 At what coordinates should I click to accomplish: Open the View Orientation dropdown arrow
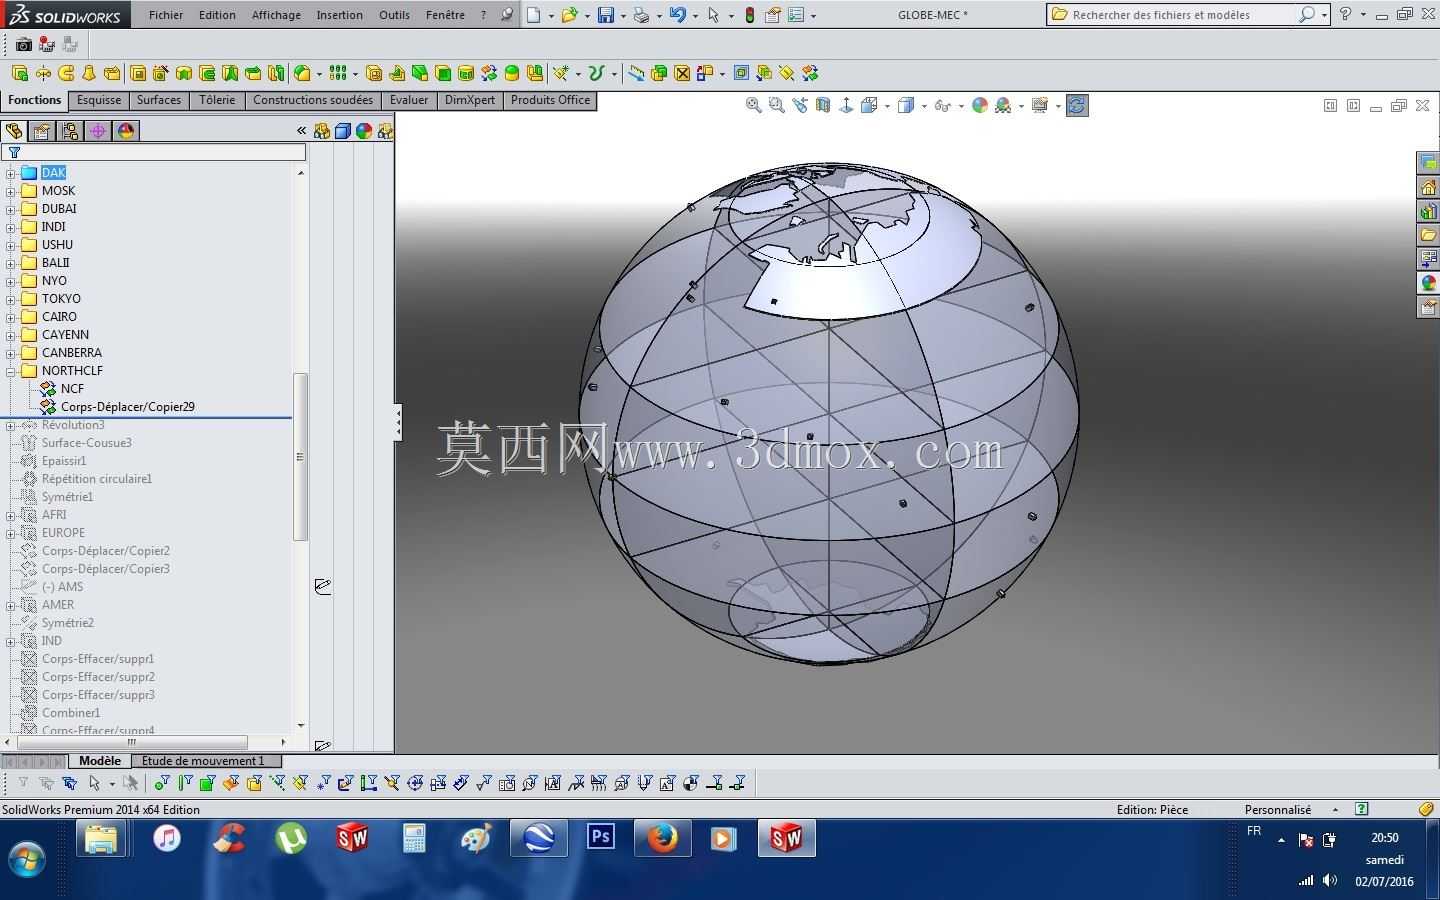(x=887, y=106)
